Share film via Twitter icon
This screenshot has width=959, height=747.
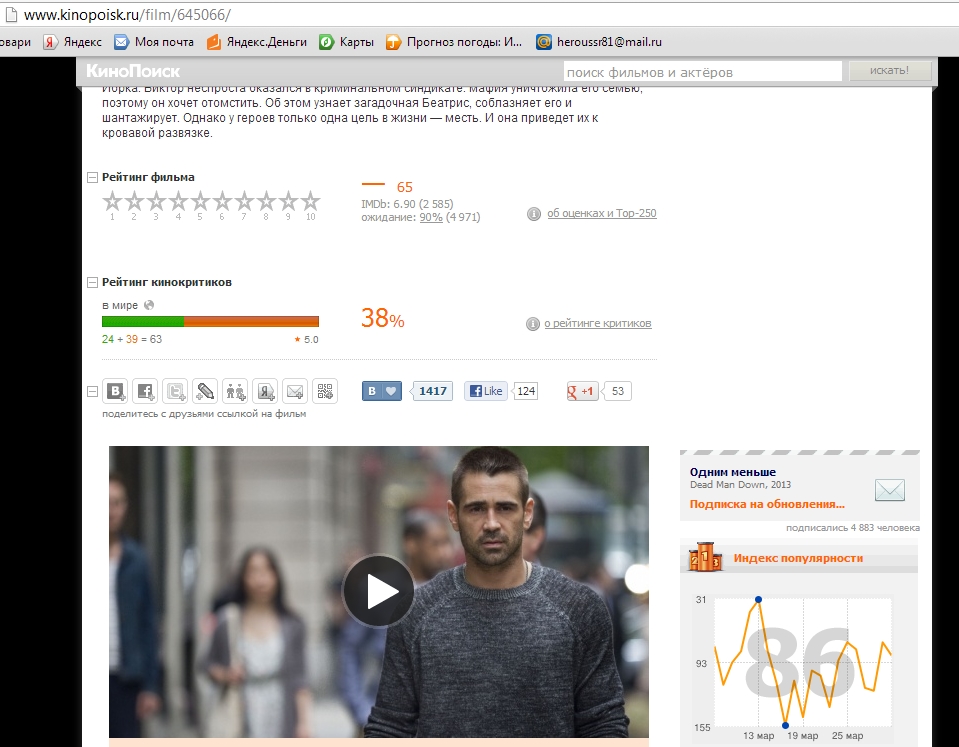click(x=176, y=391)
